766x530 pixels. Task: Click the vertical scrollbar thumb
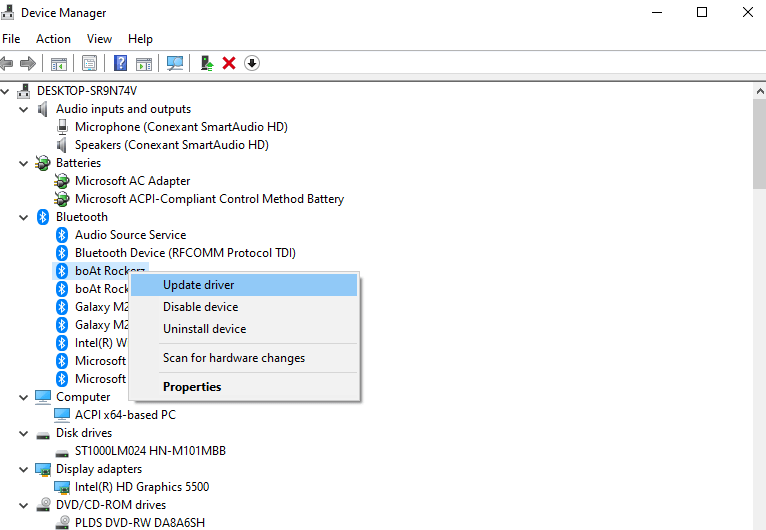click(760, 144)
